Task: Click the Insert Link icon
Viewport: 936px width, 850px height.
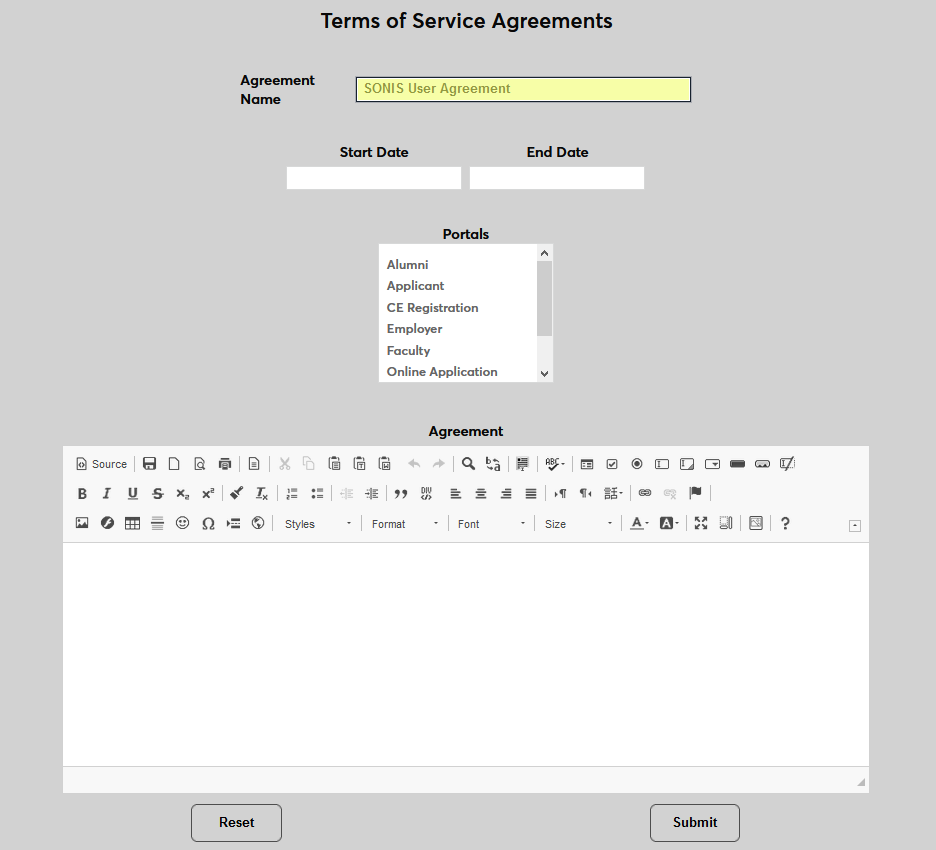Action: [x=645, y=494]
